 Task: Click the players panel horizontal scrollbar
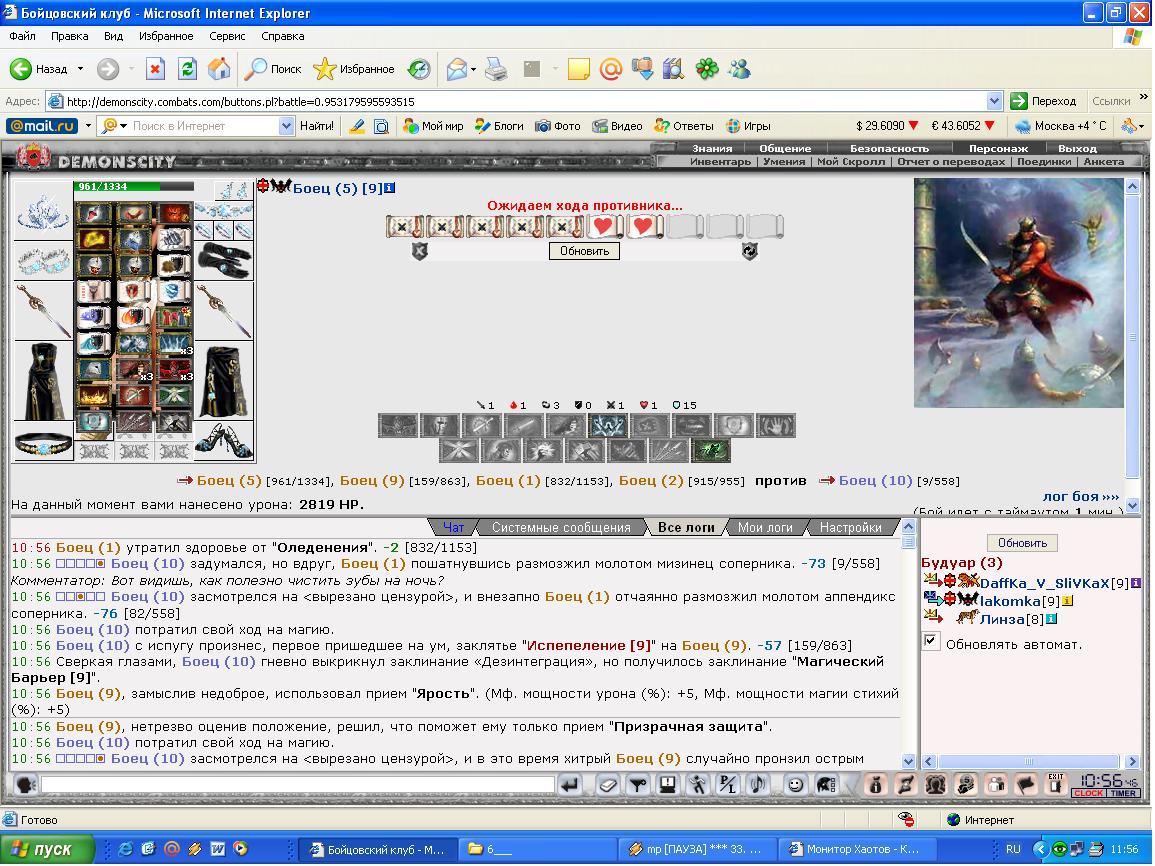coord(1031,761)
